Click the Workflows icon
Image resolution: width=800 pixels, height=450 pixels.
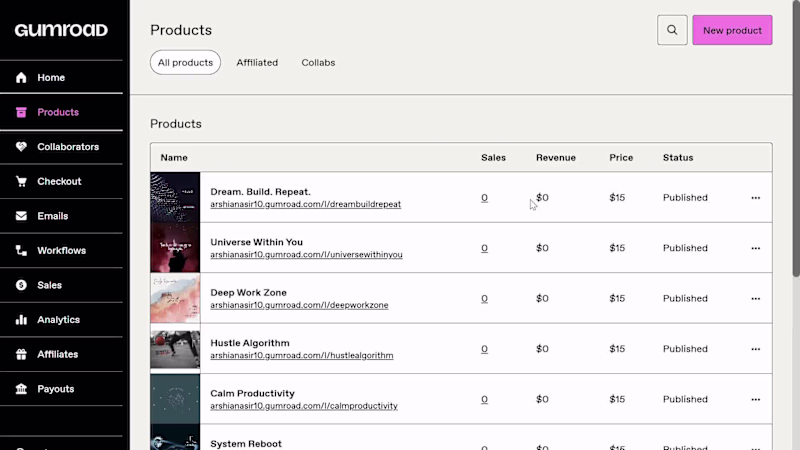(x=21, y=251)
